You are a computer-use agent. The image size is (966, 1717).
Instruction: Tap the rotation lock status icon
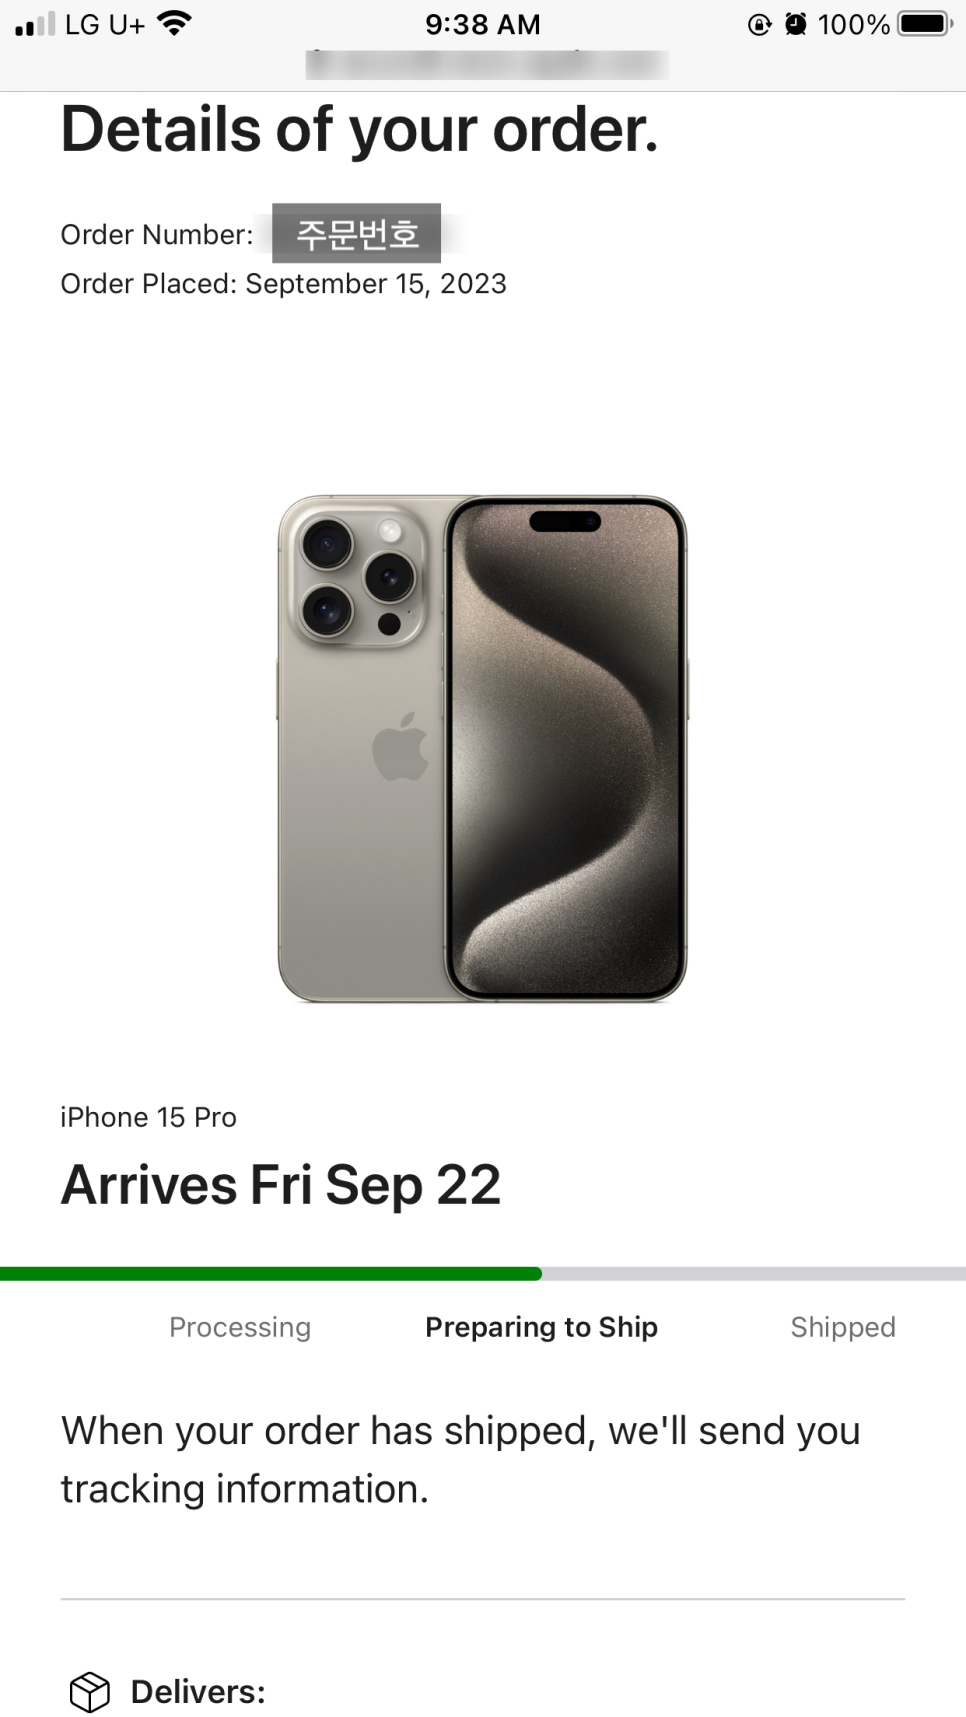point(760,24)
